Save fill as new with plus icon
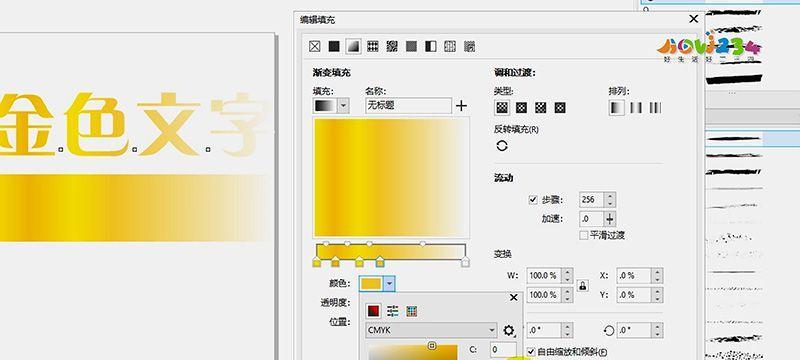 click(461, 106)
